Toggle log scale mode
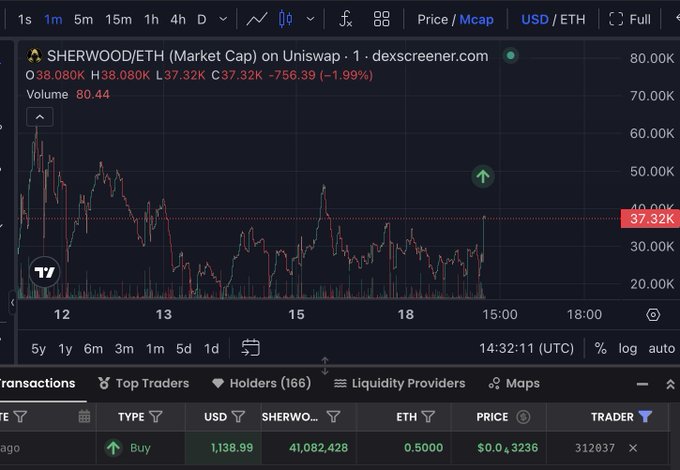This screenshot has height=470, width=680. [628, 348]
